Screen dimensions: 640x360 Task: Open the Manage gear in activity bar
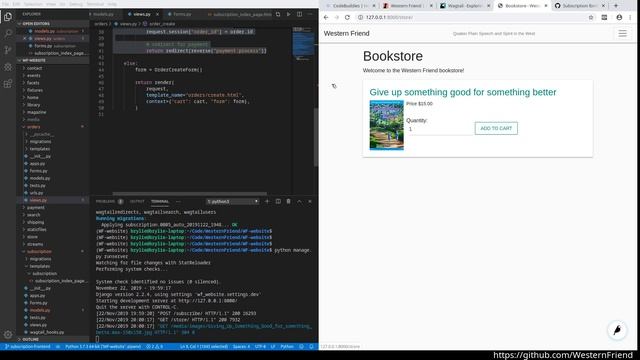[8, 335]
